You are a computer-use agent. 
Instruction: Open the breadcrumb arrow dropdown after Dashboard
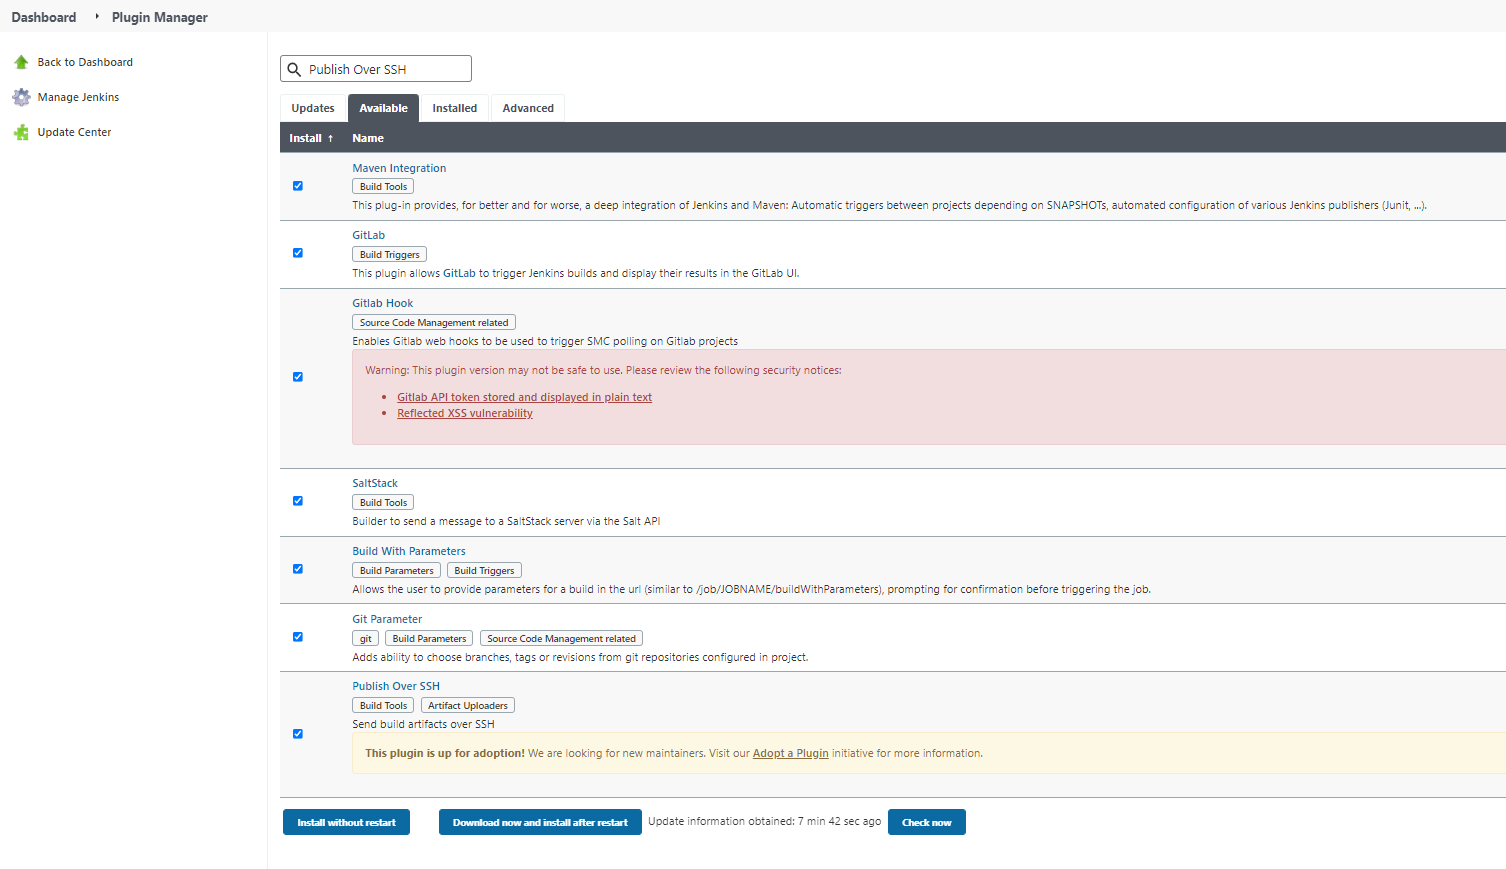tap(97, 16)
